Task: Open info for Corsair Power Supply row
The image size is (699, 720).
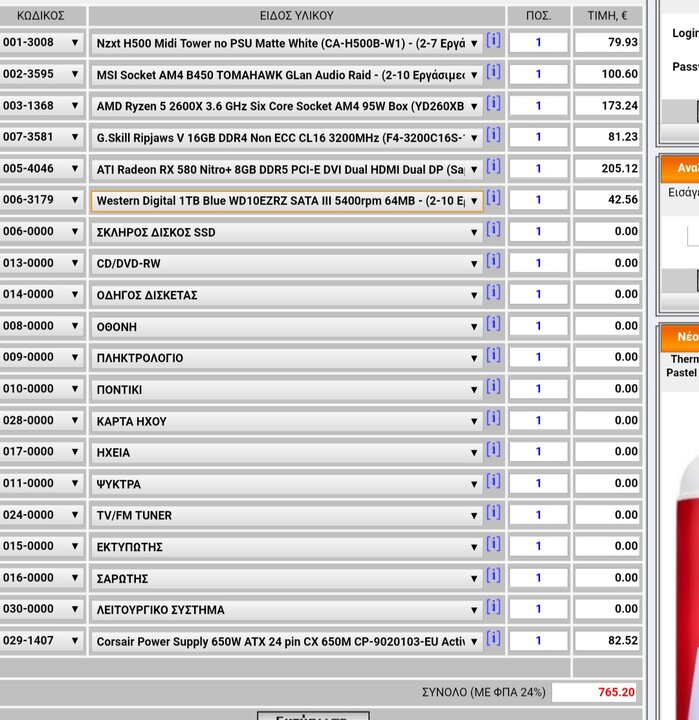Action: (x=493, y=639)
